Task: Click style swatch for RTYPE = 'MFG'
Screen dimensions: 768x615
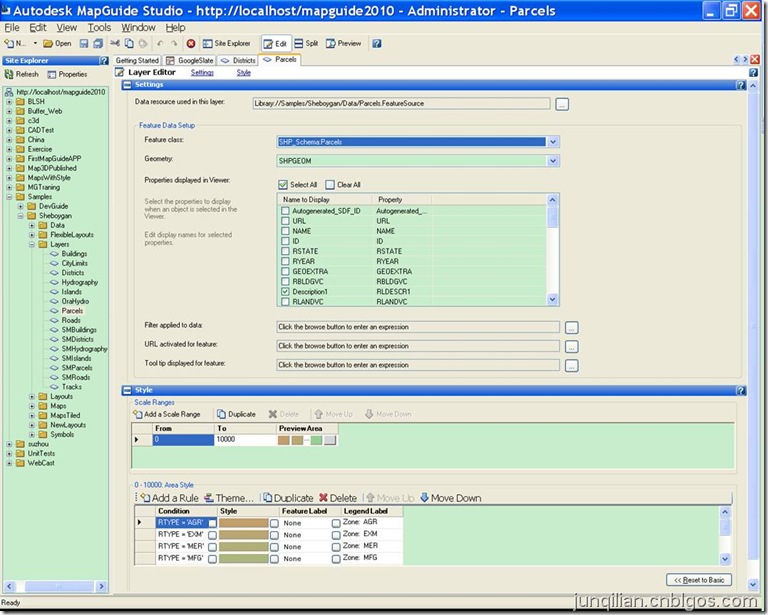Action: (x=243, y=558)
